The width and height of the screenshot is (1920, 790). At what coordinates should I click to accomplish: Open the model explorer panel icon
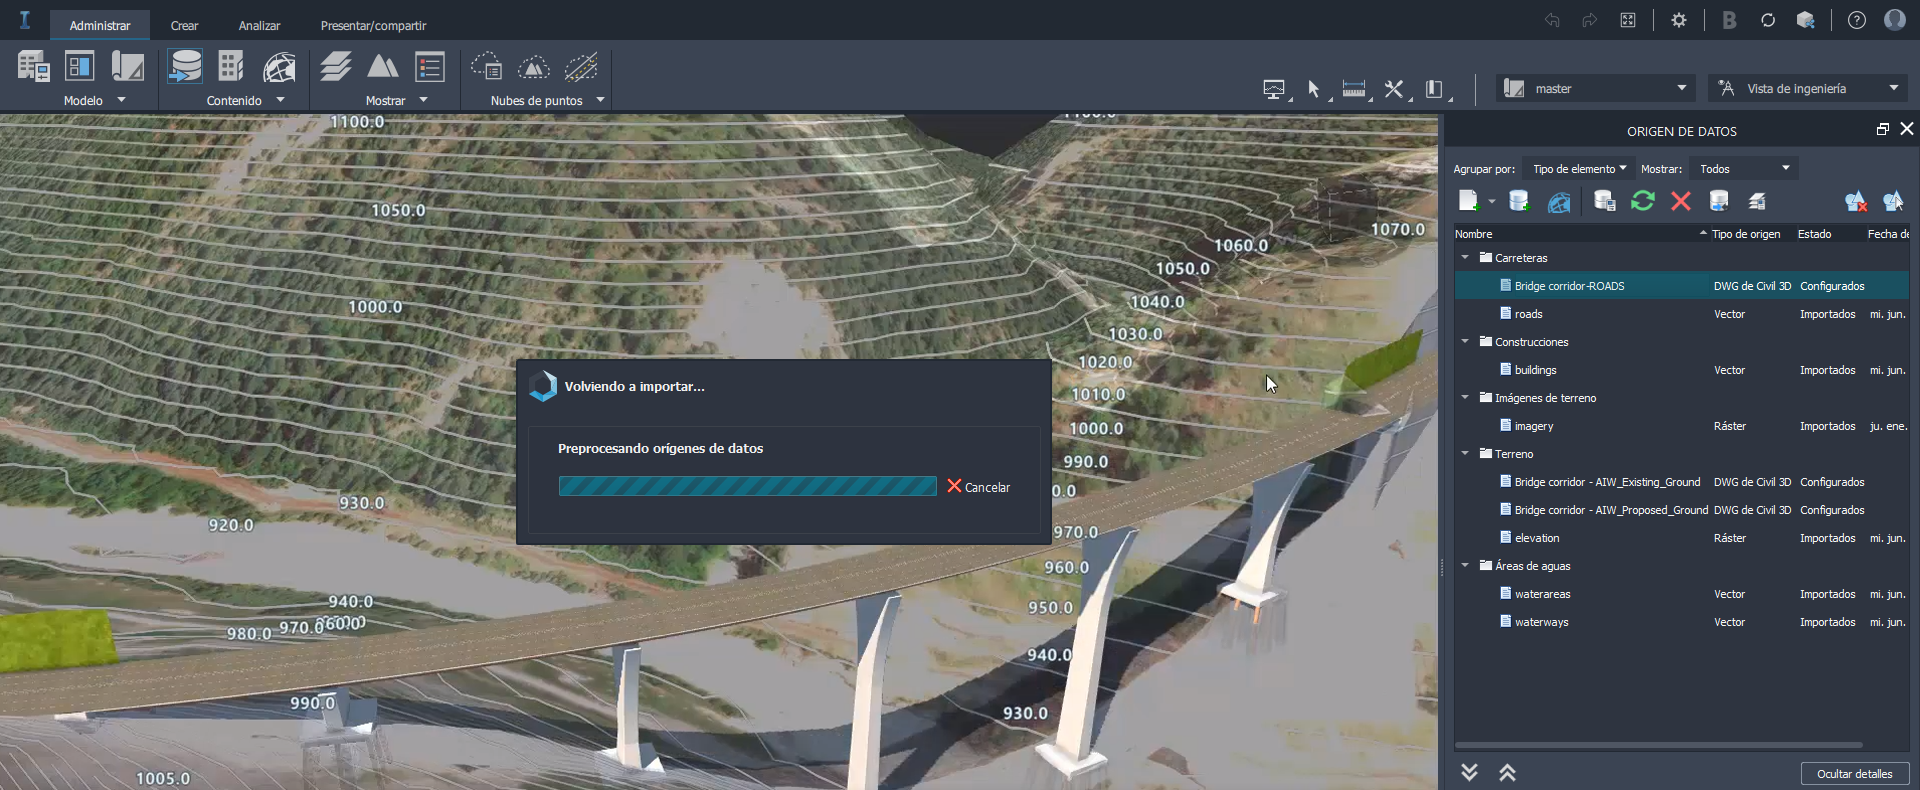click(x=80, y=67)
